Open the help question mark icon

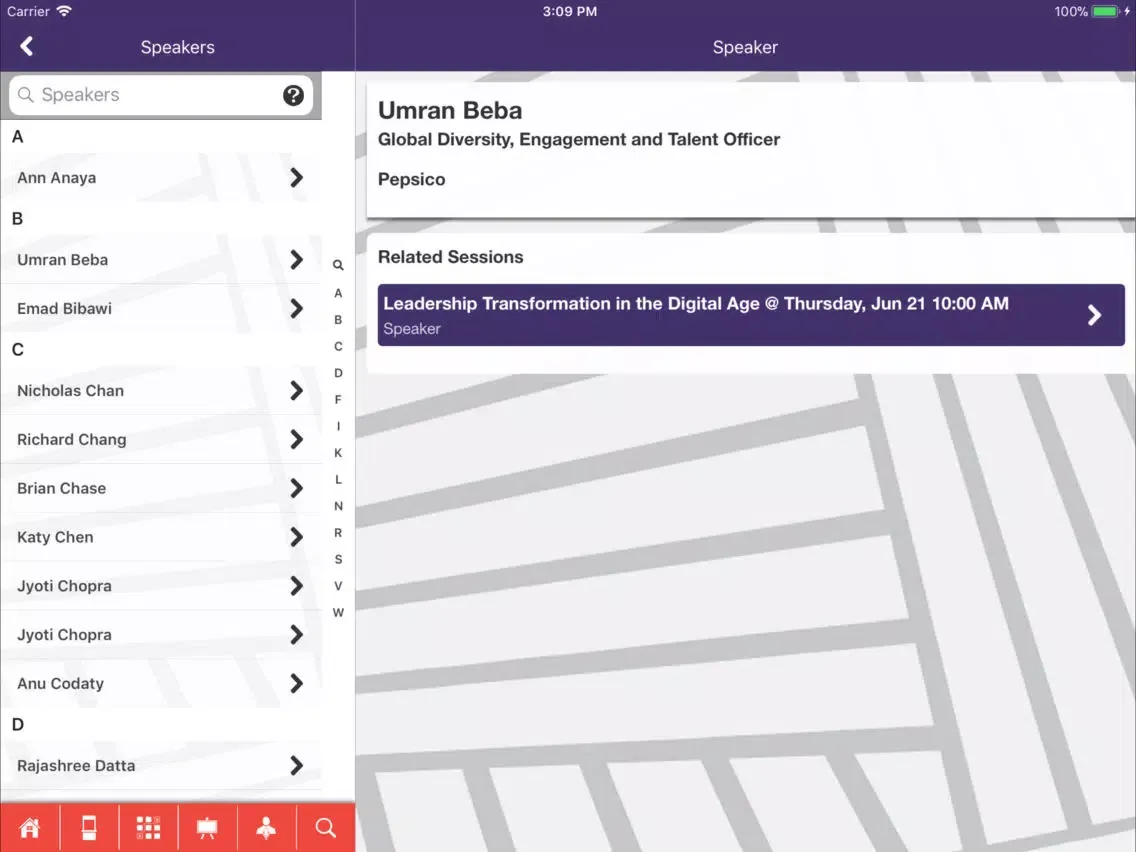coord(293,95)
